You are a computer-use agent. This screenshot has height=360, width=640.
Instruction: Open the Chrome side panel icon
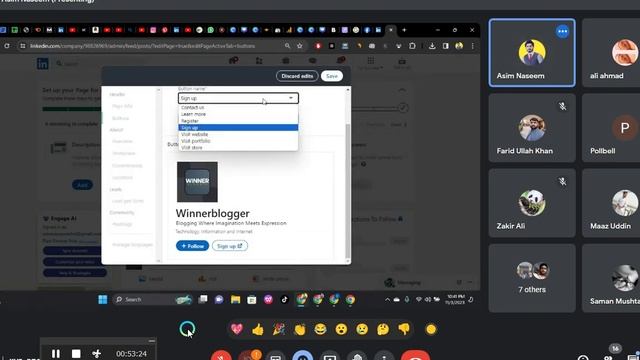point(446,46)
